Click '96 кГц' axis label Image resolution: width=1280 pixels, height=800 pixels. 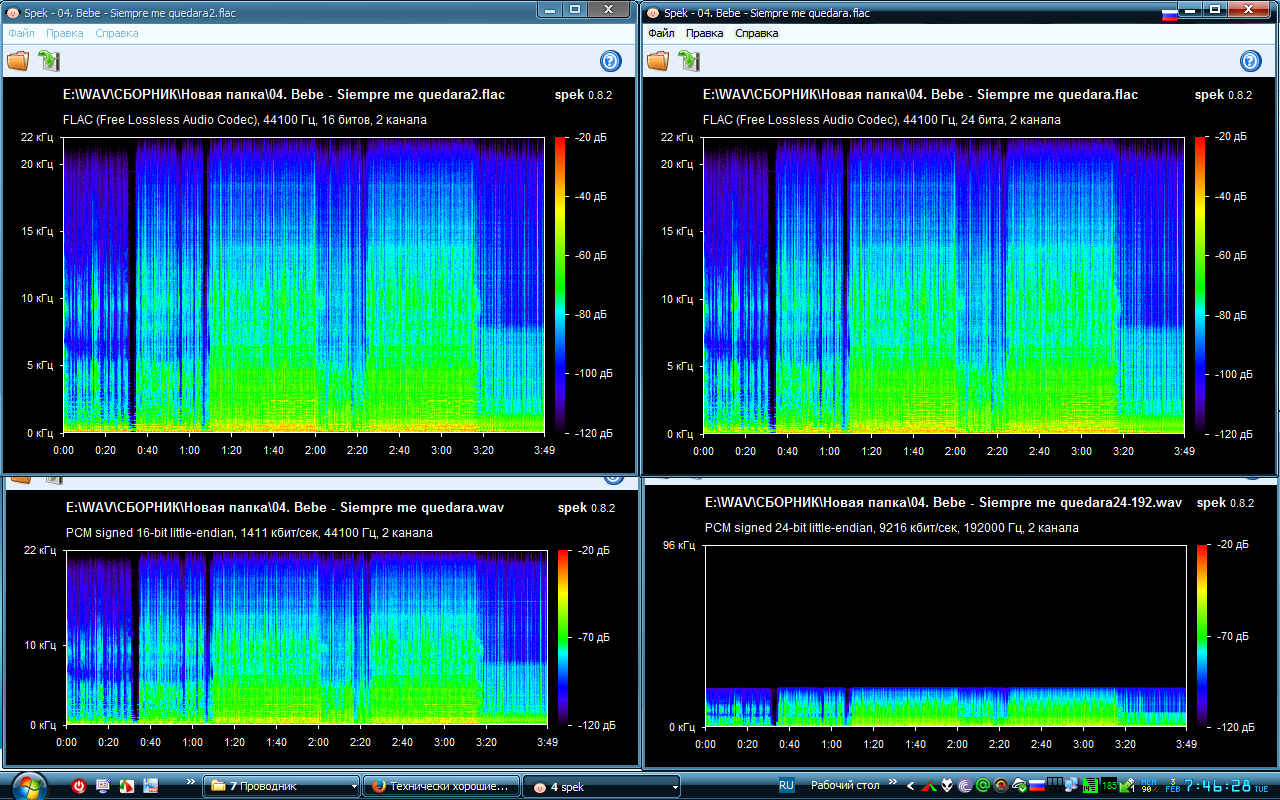(x=678, y=545)
